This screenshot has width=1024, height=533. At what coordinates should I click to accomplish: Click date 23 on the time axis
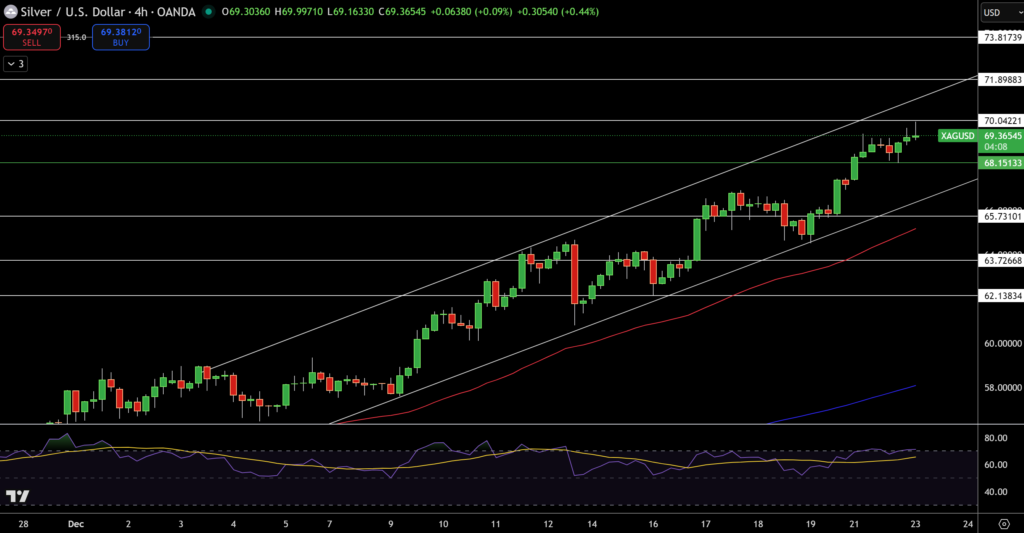(915, 523)
